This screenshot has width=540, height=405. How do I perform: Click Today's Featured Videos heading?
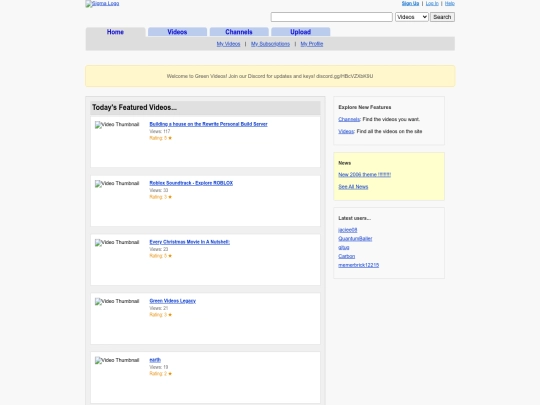134,107
